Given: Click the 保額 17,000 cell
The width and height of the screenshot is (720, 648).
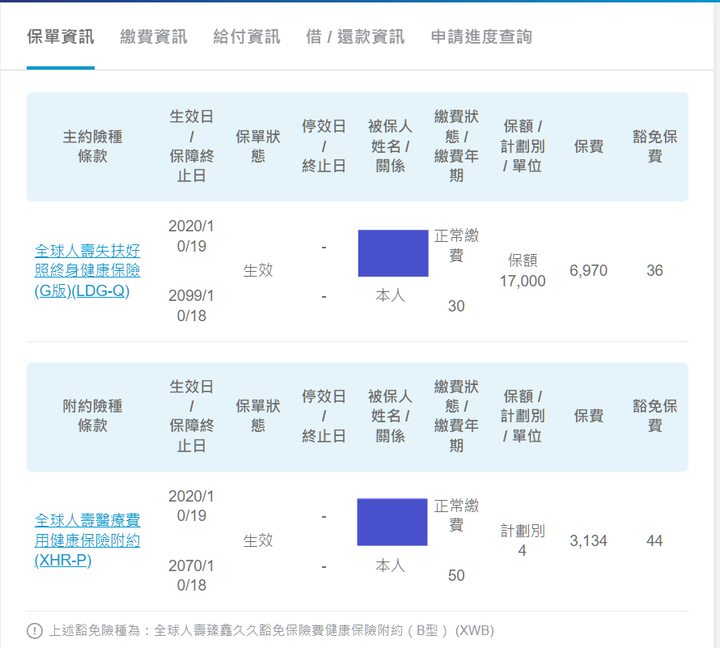Looking at the screenshot, I should (x=523, y=270).
